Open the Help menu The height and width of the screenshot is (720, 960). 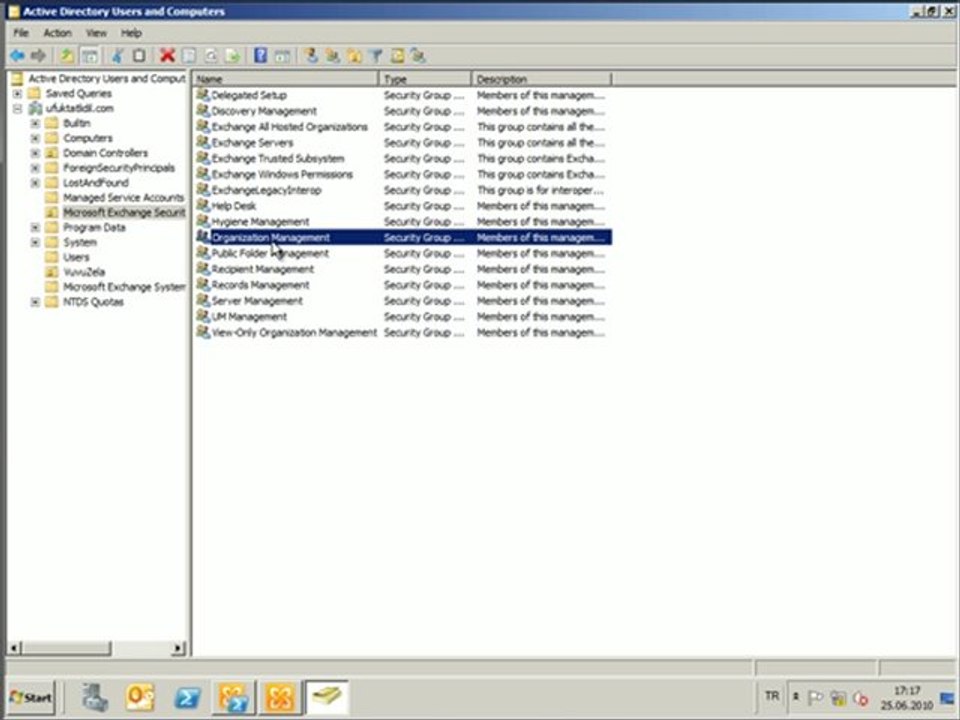coord(131,33)
